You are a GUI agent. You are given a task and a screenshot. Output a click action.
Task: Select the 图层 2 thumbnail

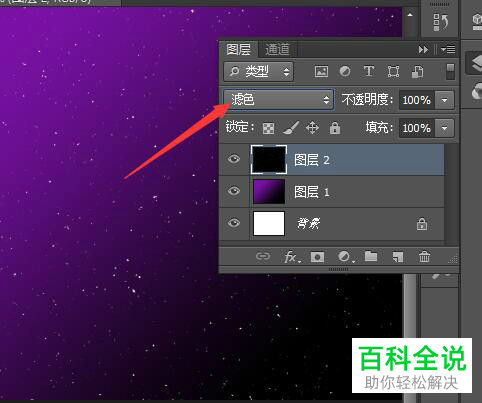[269, 159]
